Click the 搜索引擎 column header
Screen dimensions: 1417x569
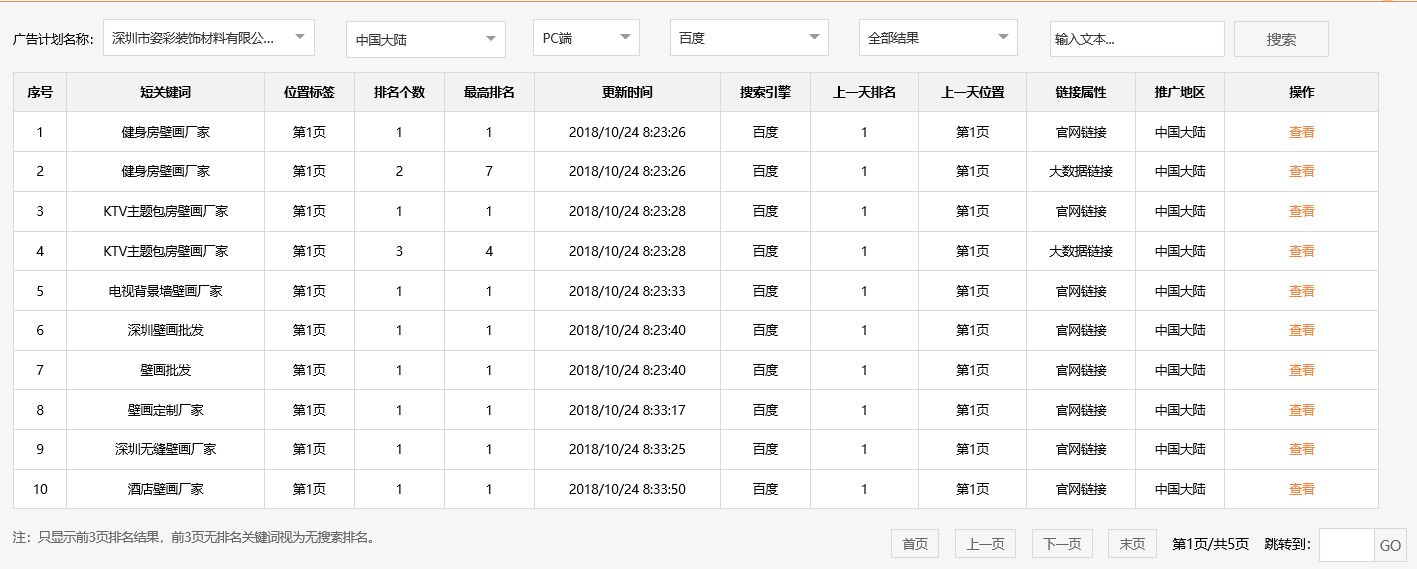coord(765,92)
